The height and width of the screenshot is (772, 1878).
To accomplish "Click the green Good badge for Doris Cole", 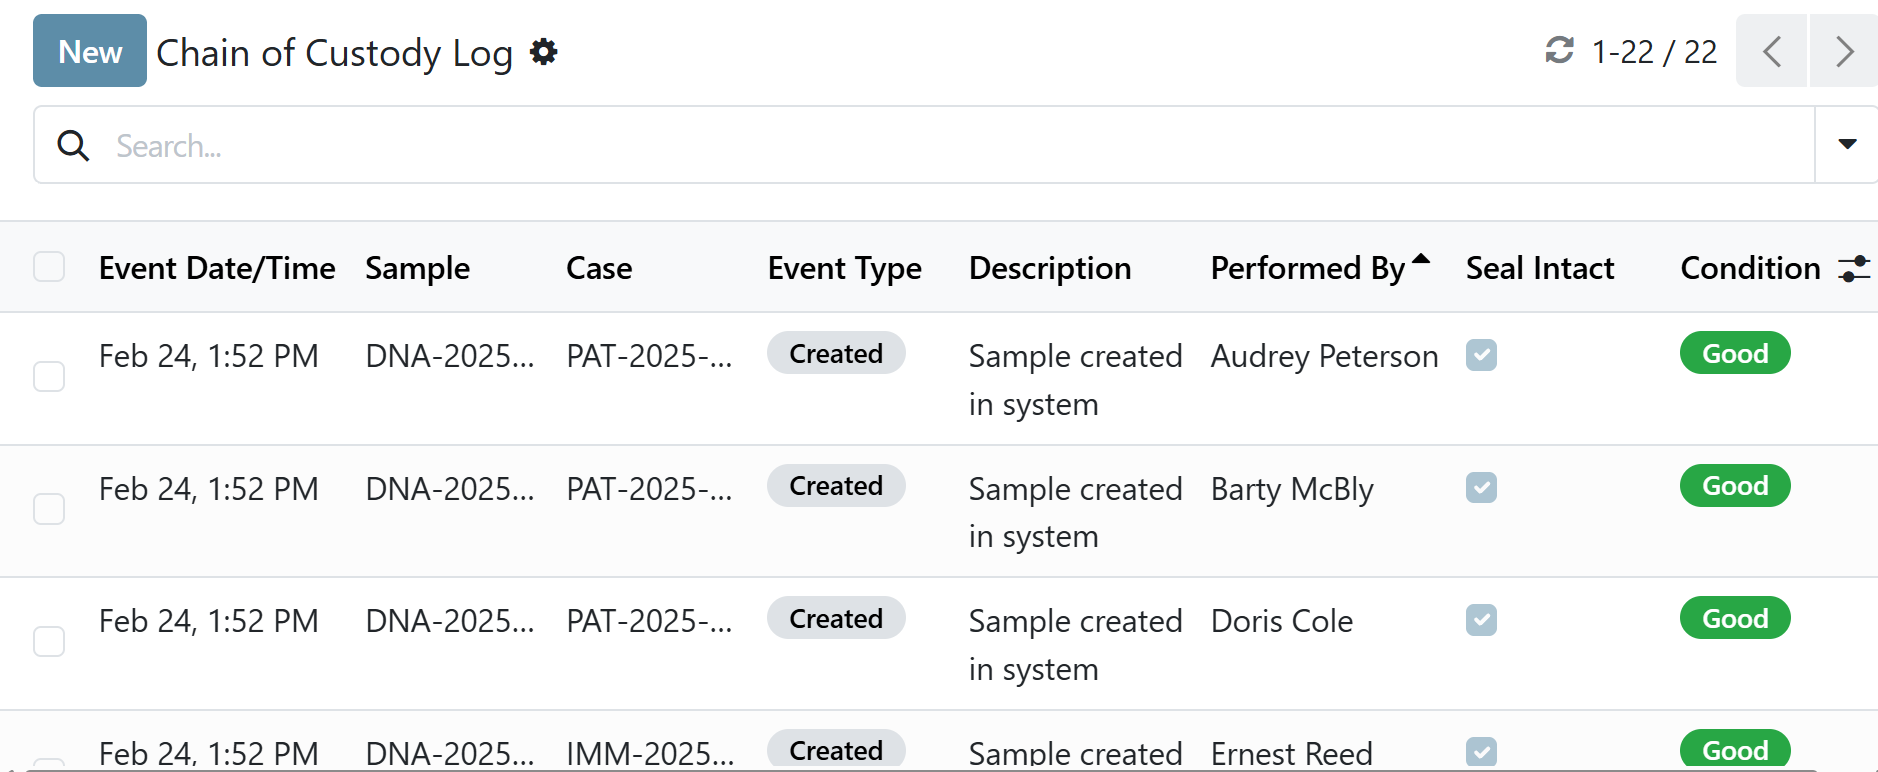I will coord(1734,619).
